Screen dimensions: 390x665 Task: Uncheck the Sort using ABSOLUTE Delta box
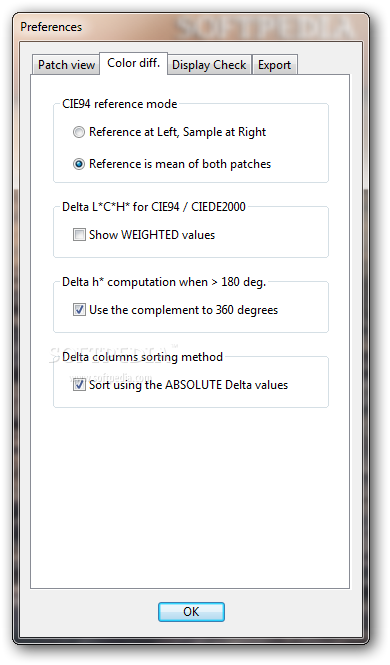(x=79, y=385)
